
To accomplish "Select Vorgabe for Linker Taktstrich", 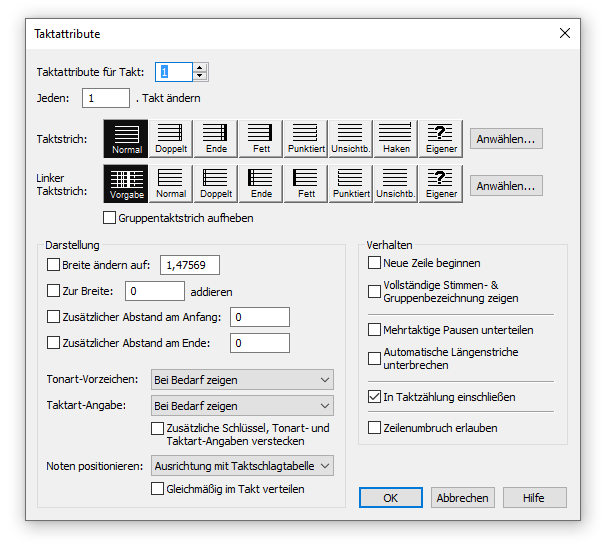I will tap(126, 184).
